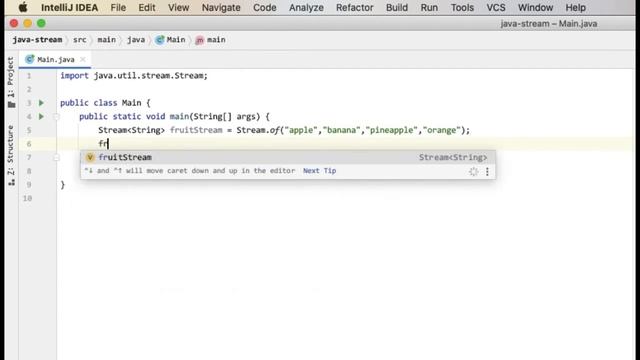Open the View menu

coord(178,7)
